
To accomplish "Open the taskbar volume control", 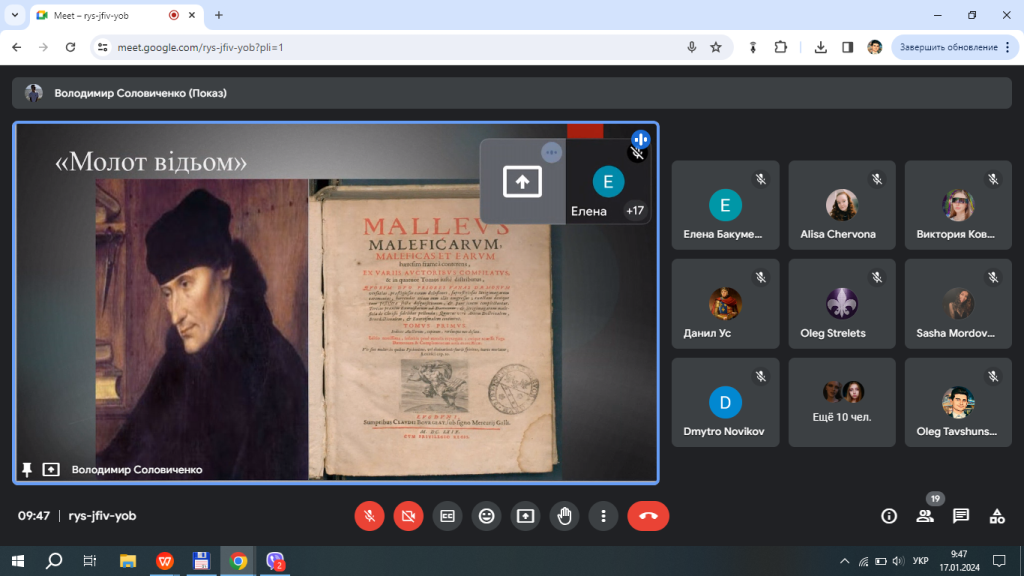I will (899, 561).
